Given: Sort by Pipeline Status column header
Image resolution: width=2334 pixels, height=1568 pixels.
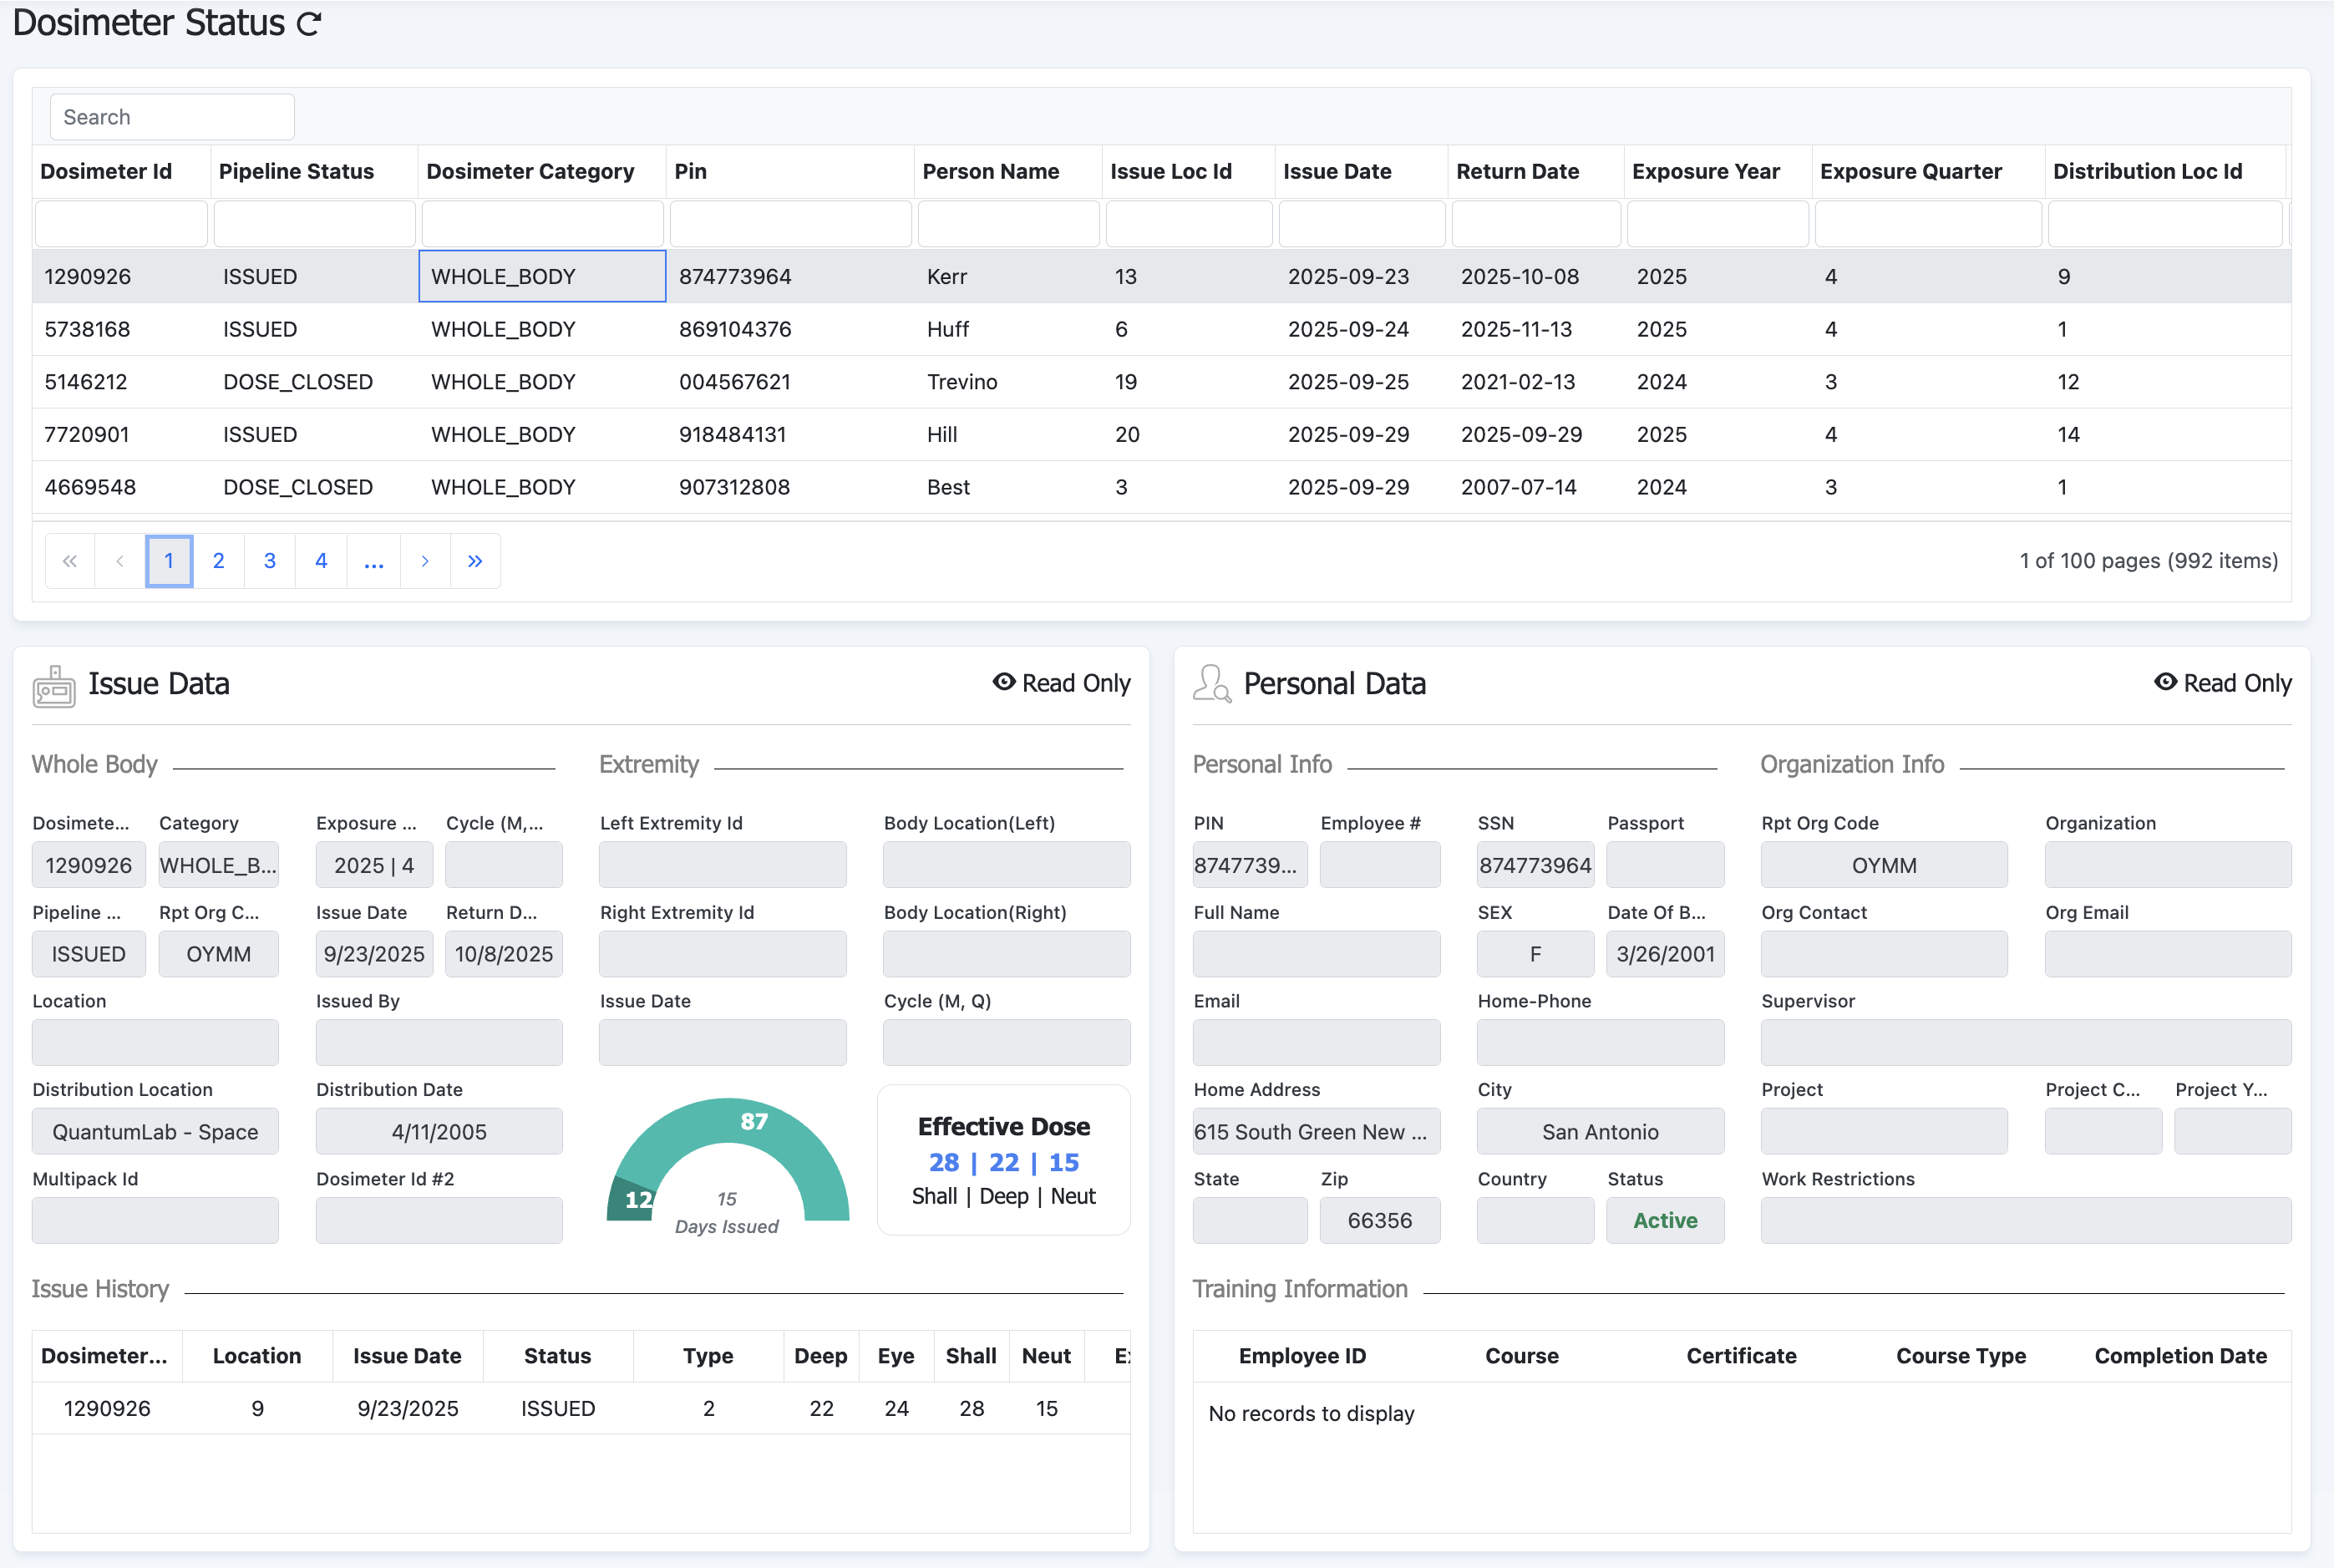Looking at the screenshot, I should tap(296, 171).
